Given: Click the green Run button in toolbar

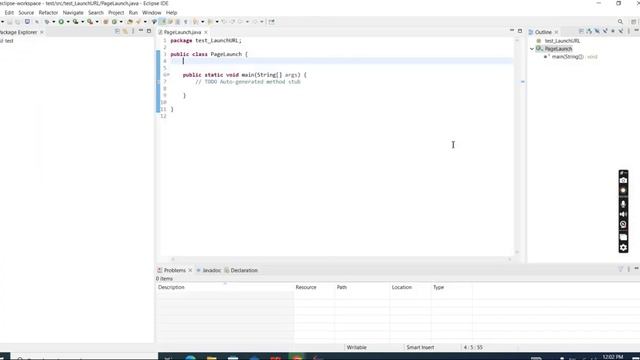Looking at the screenshot, I should (61, 22).
